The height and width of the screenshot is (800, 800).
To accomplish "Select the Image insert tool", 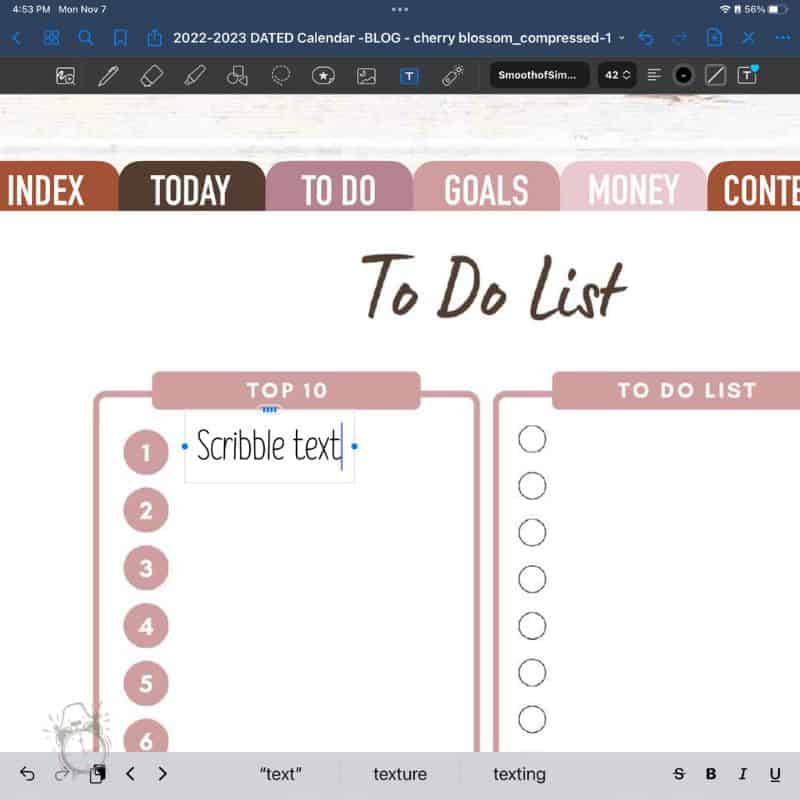I will (x=366, y=76).
